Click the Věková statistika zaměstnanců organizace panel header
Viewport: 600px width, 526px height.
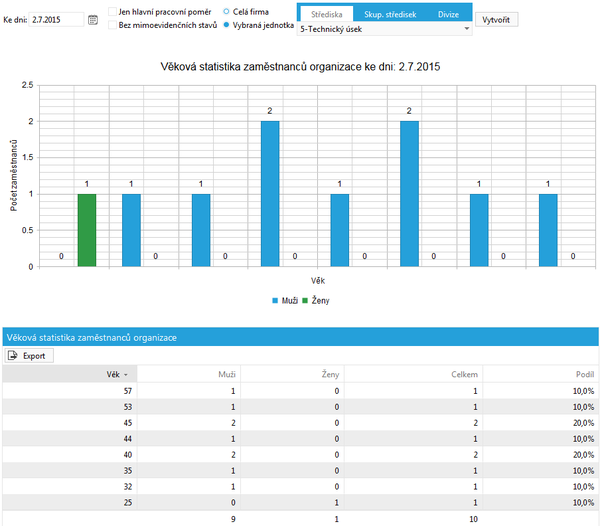(x=300, y=337)
